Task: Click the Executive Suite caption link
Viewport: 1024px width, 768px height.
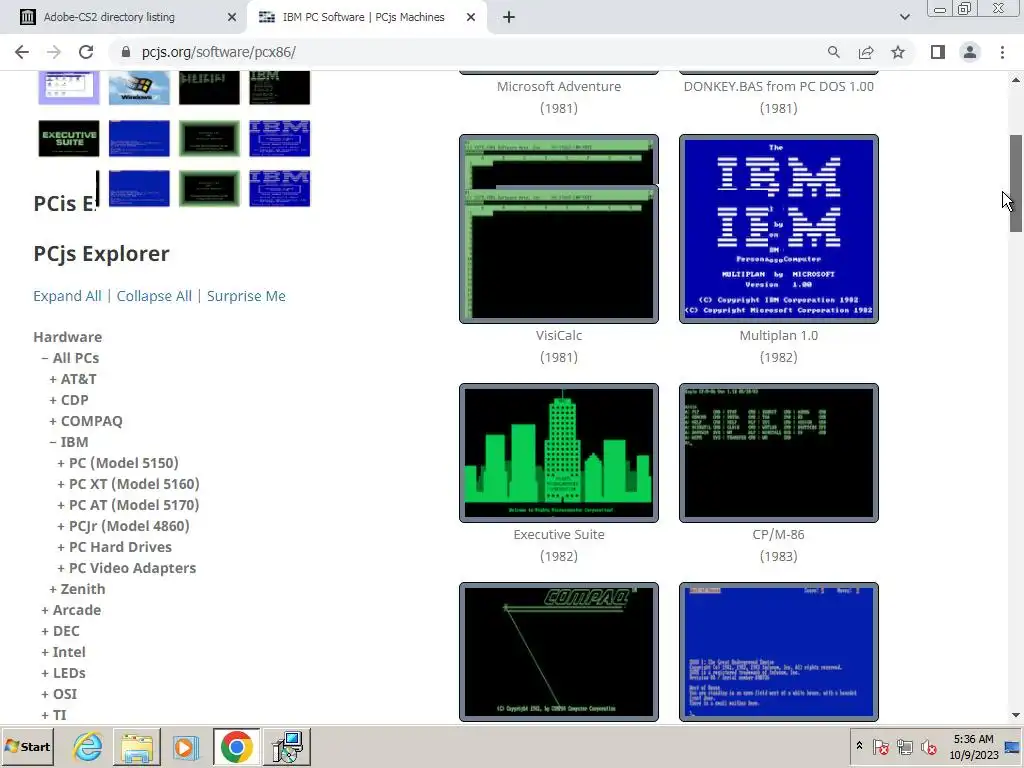Action: [x=559, y=534]
